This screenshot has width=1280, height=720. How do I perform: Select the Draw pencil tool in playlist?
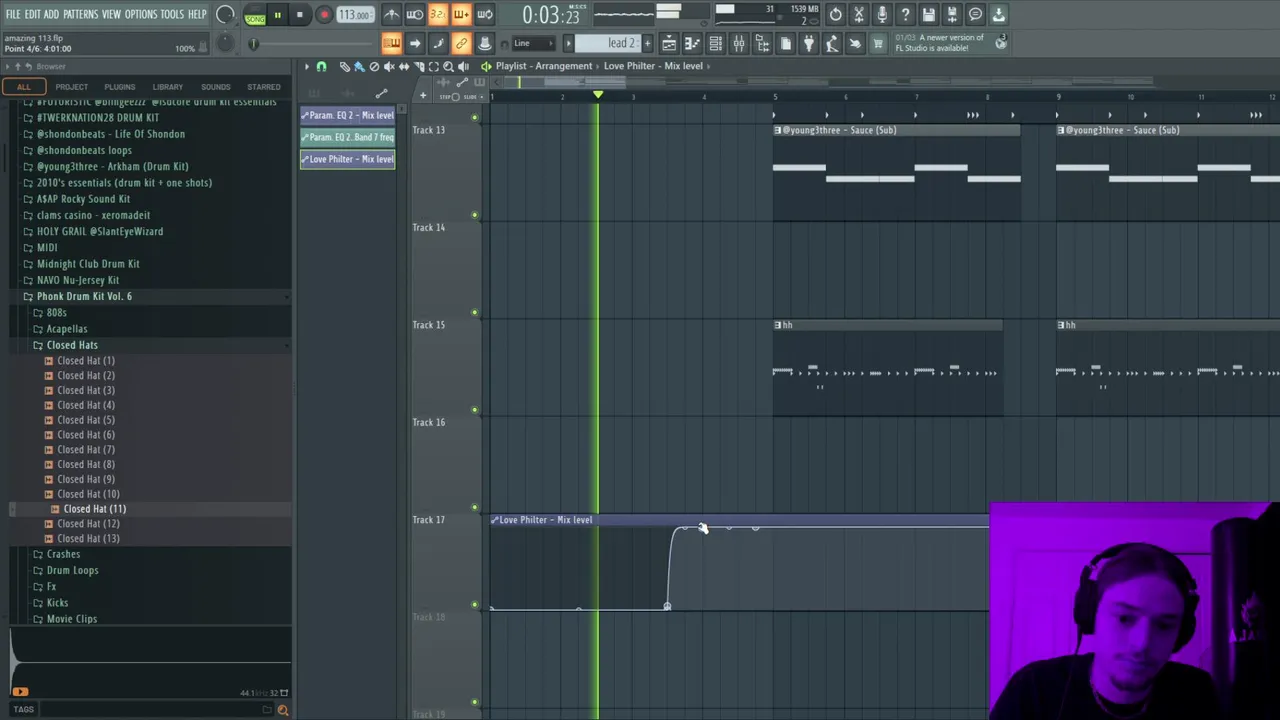coord(344,66)
